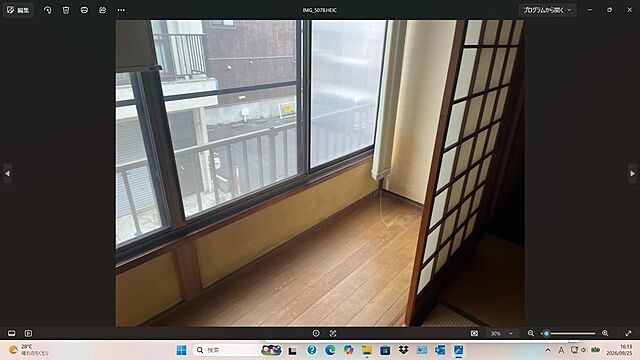
Task: Click the file name IMG_5078.HEIC title
Action: (x=320, y=10)
